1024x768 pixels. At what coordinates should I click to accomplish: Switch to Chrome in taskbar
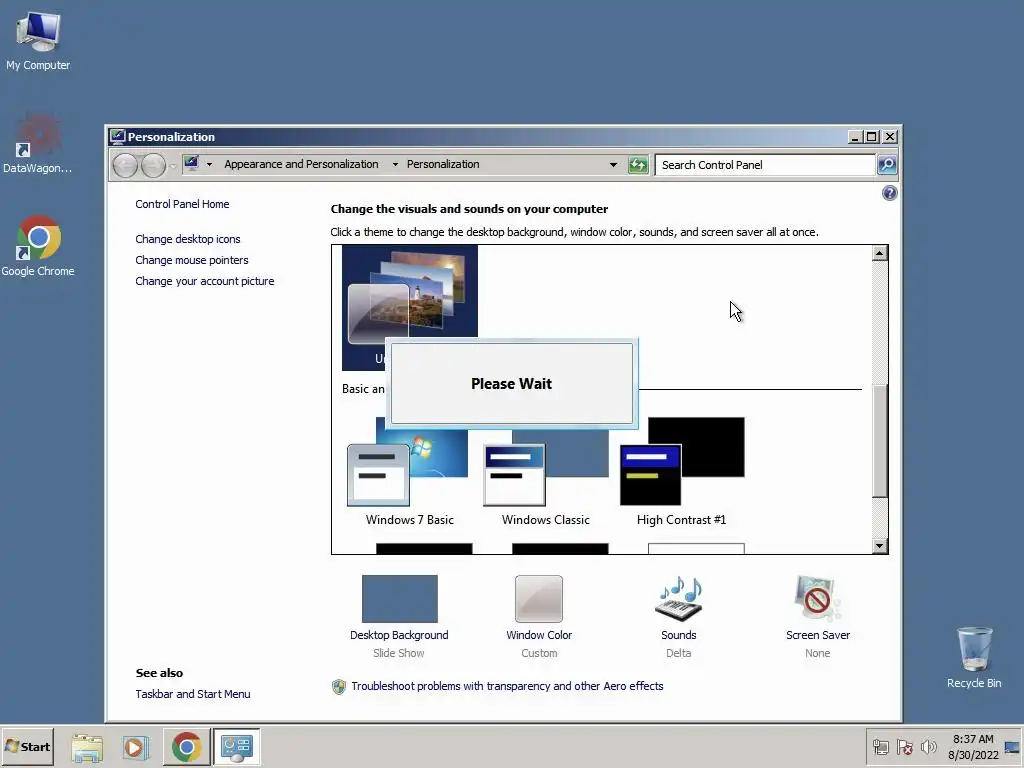(186, 747)
